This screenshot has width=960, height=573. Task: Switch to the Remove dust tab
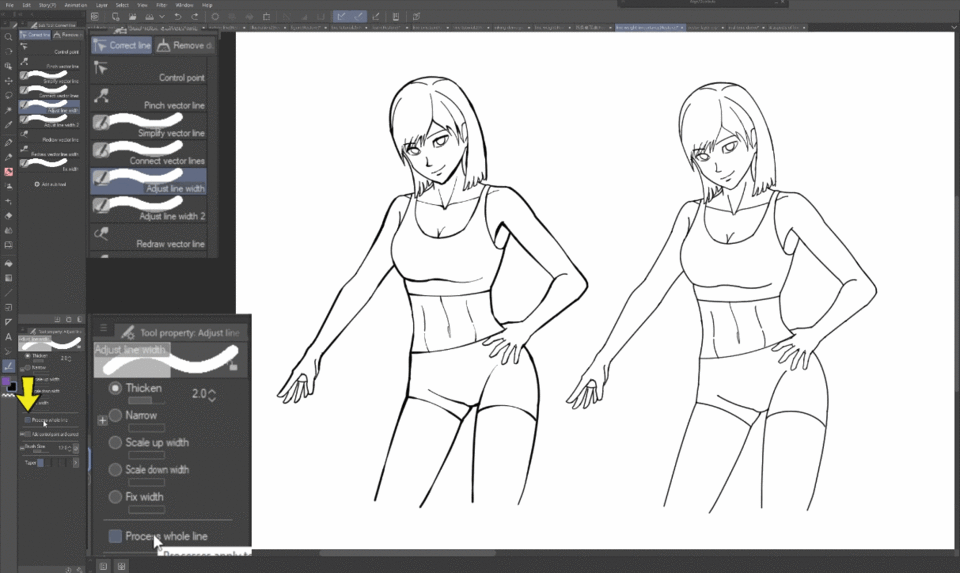tap(184, 45)
